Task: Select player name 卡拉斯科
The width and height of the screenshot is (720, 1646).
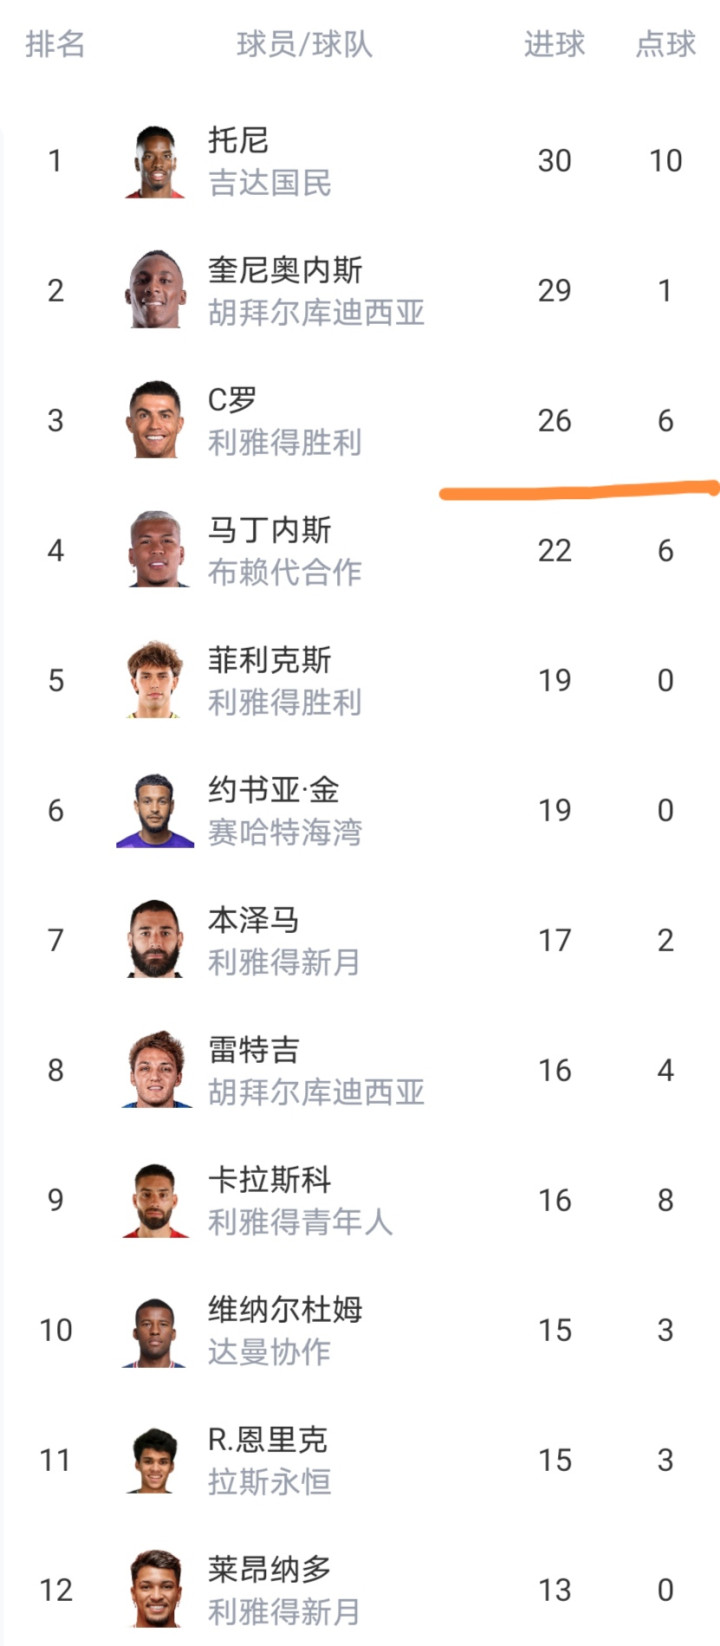Action: [269, 1180]
